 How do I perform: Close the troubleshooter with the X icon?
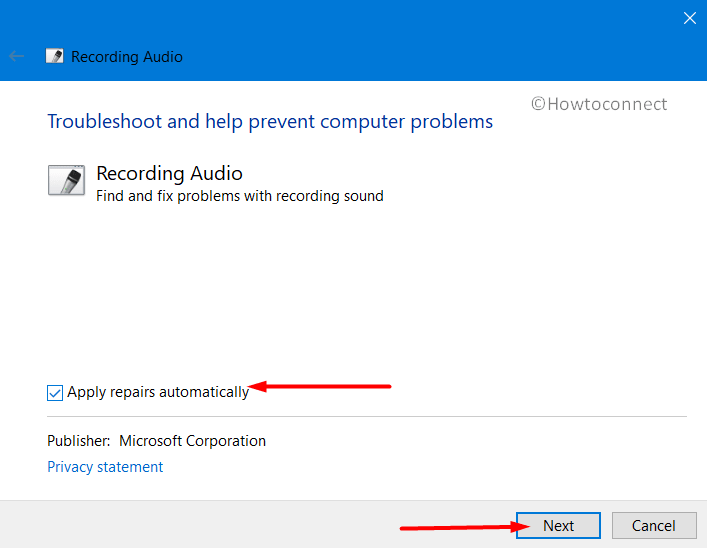pyautogui.click(x=689, y=18)
